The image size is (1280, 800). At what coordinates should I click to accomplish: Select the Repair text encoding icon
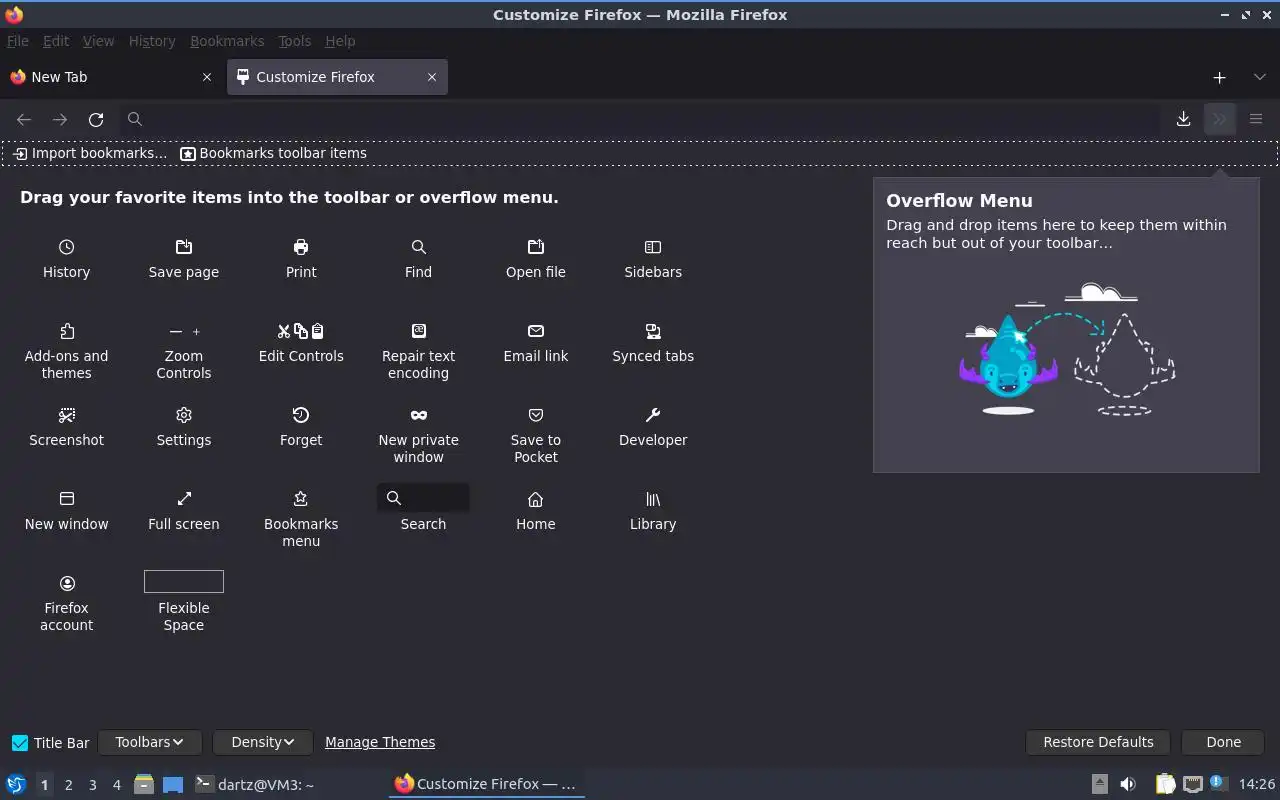click(x=418, y=331)
